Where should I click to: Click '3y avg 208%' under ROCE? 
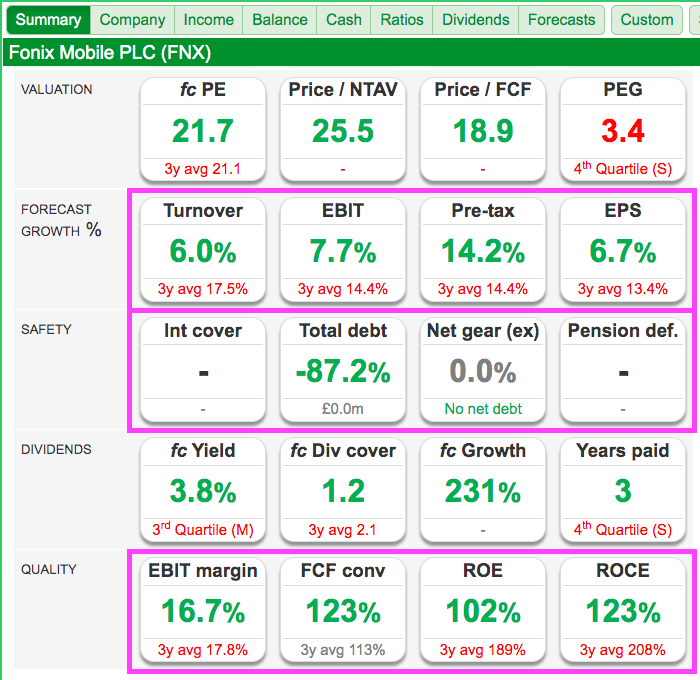coord(623,650)
